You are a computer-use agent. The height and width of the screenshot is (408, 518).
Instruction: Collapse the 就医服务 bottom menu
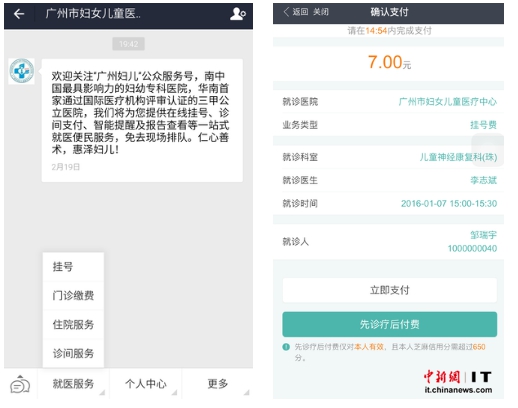[73, 384]
